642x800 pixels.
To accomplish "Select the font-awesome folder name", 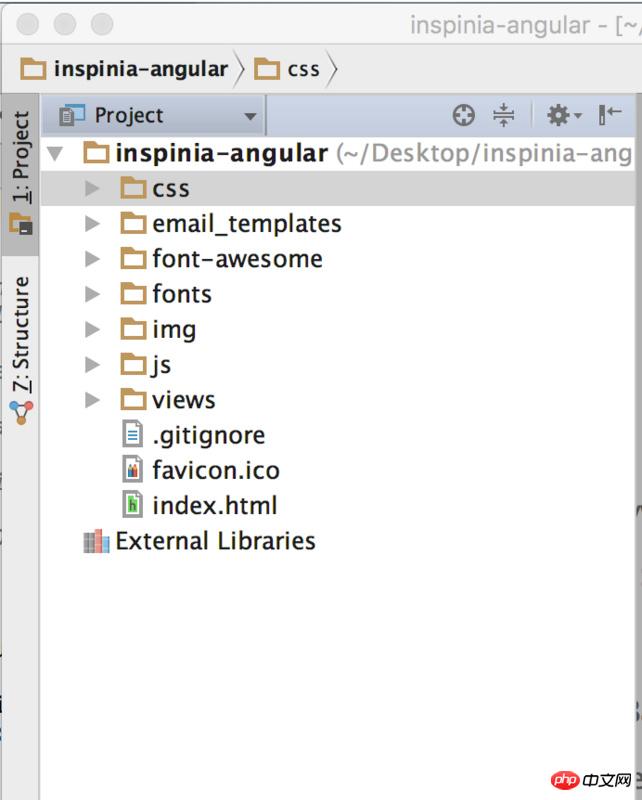I will (x=237, y=259).
